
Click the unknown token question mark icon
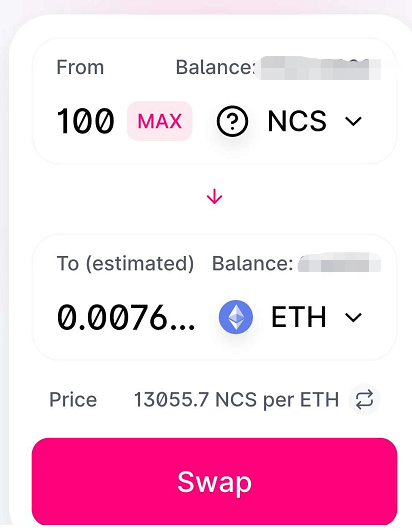(x=232, y=121)
